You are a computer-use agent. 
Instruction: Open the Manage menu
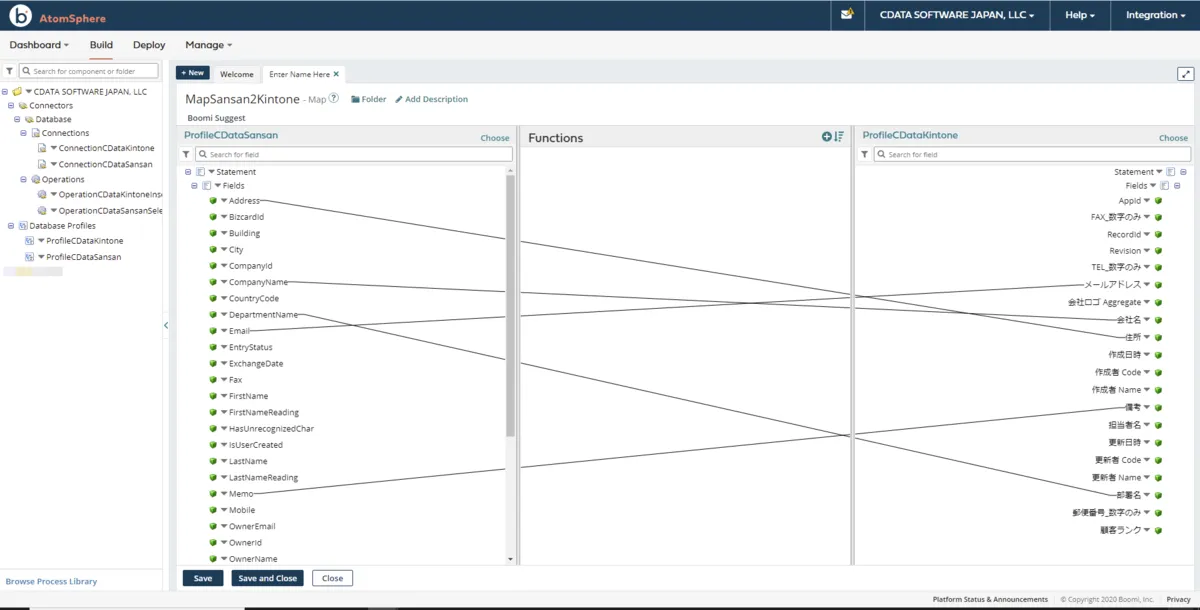tap(208, 45)
